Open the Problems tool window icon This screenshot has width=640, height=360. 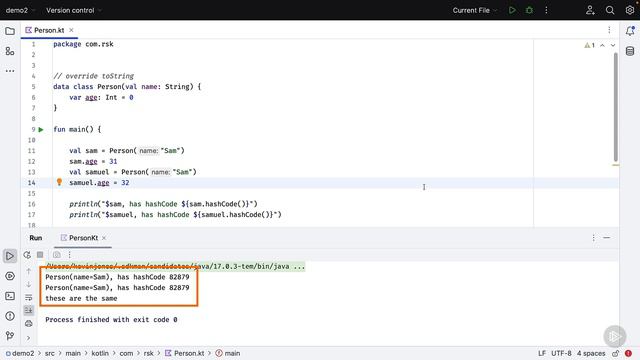coord(10,316)
